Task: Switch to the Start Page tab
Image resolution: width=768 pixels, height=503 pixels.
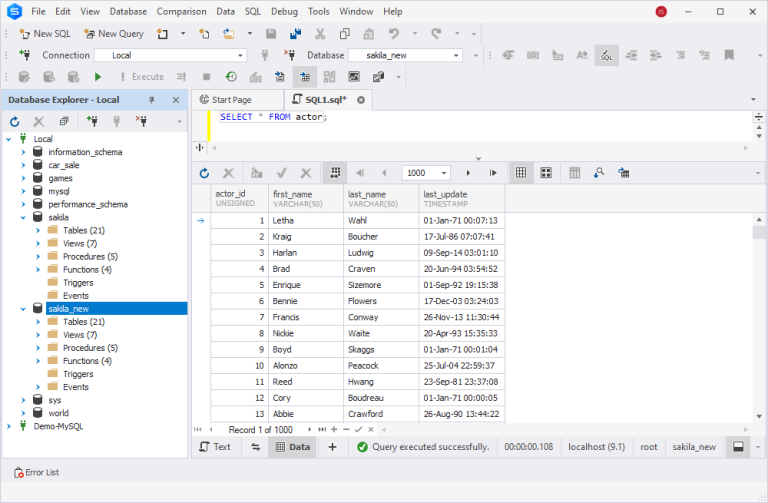Action: (226, 100)
